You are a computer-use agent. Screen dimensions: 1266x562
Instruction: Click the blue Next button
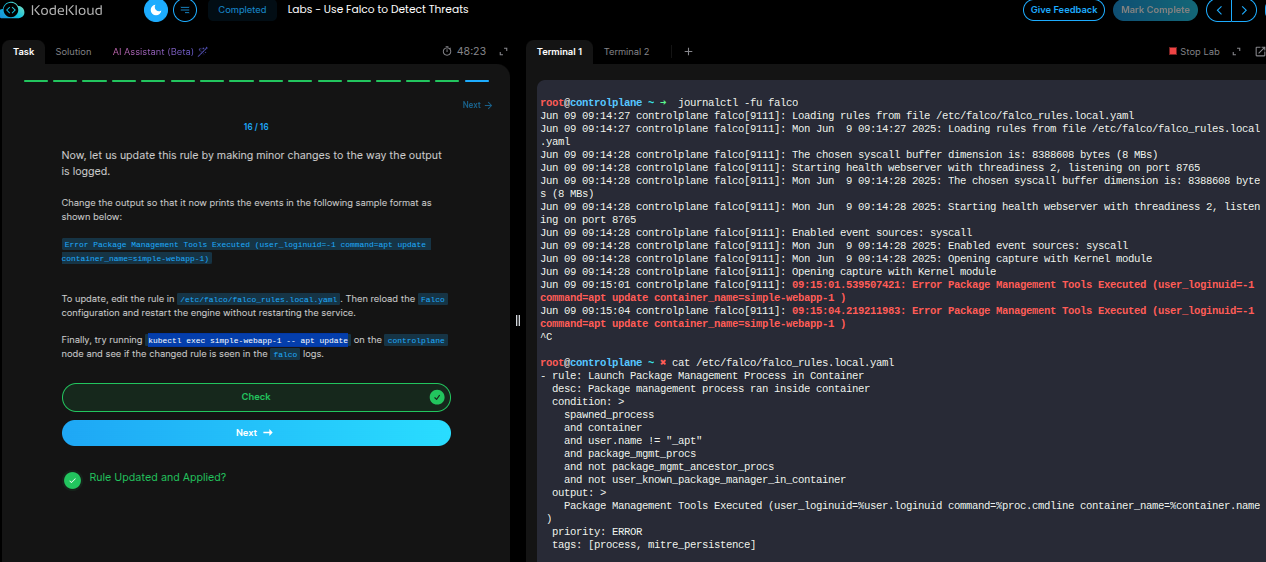coord(256,433)
